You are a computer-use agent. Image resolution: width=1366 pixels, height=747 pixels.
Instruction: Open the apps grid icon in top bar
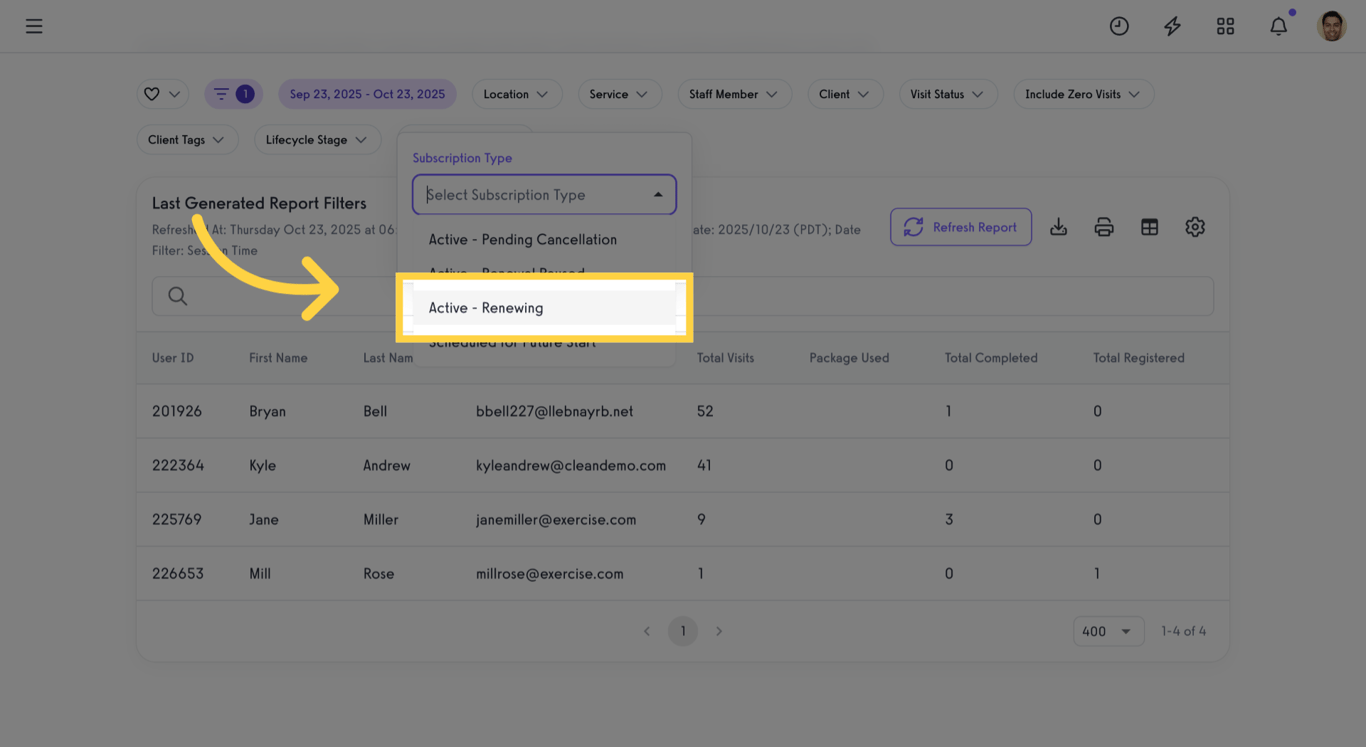1225,26
